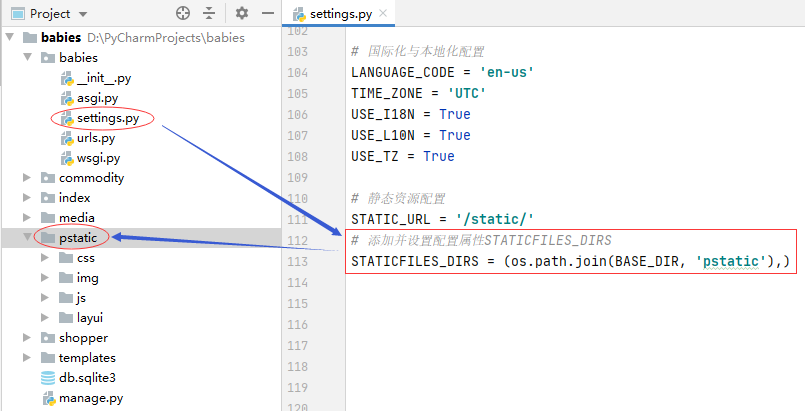Image resolution: width=805 pixels, height=411 pixels.
Task: Click the layui folder icon
Action: point(66,318)
